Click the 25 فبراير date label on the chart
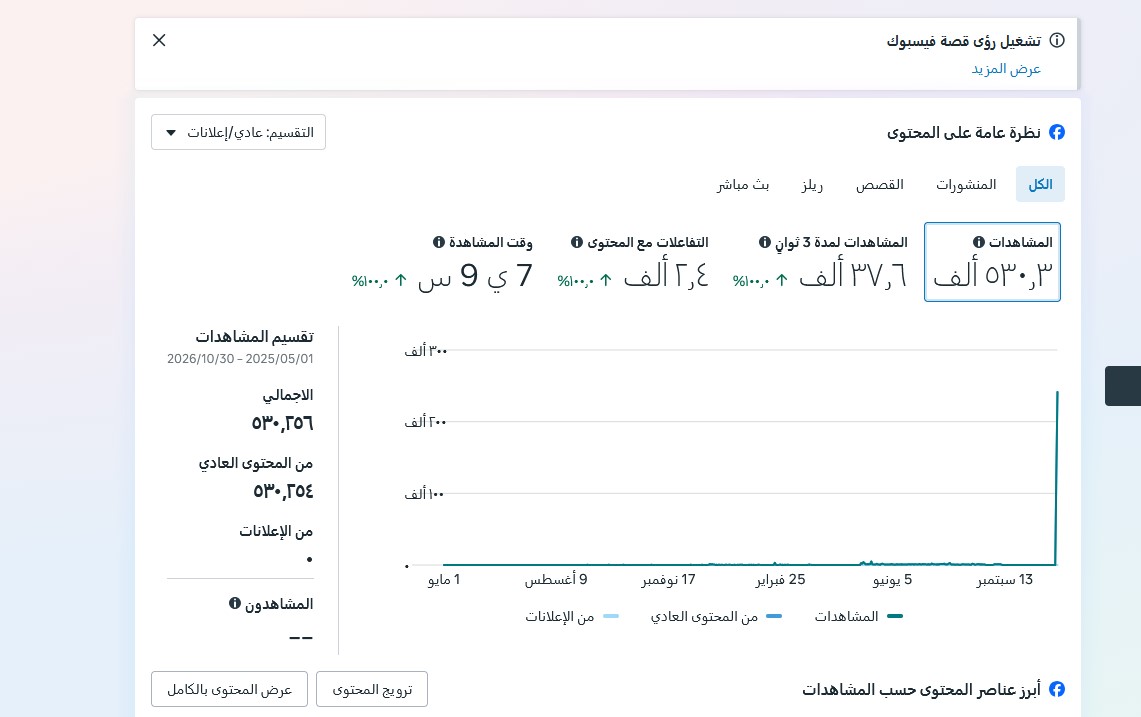Image resolution: width=1141 pixels, height=717 pixels. click(x=780, y=579)
